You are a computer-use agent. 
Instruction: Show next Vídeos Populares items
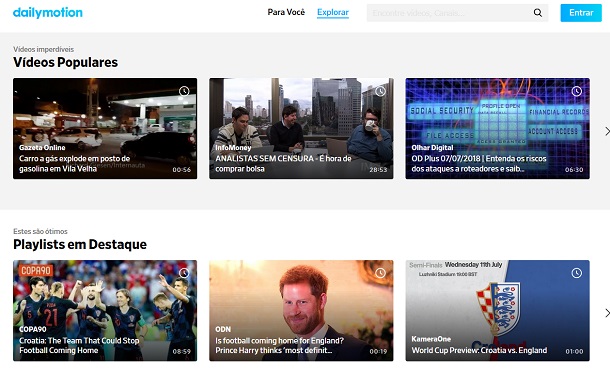coord(607,131)
